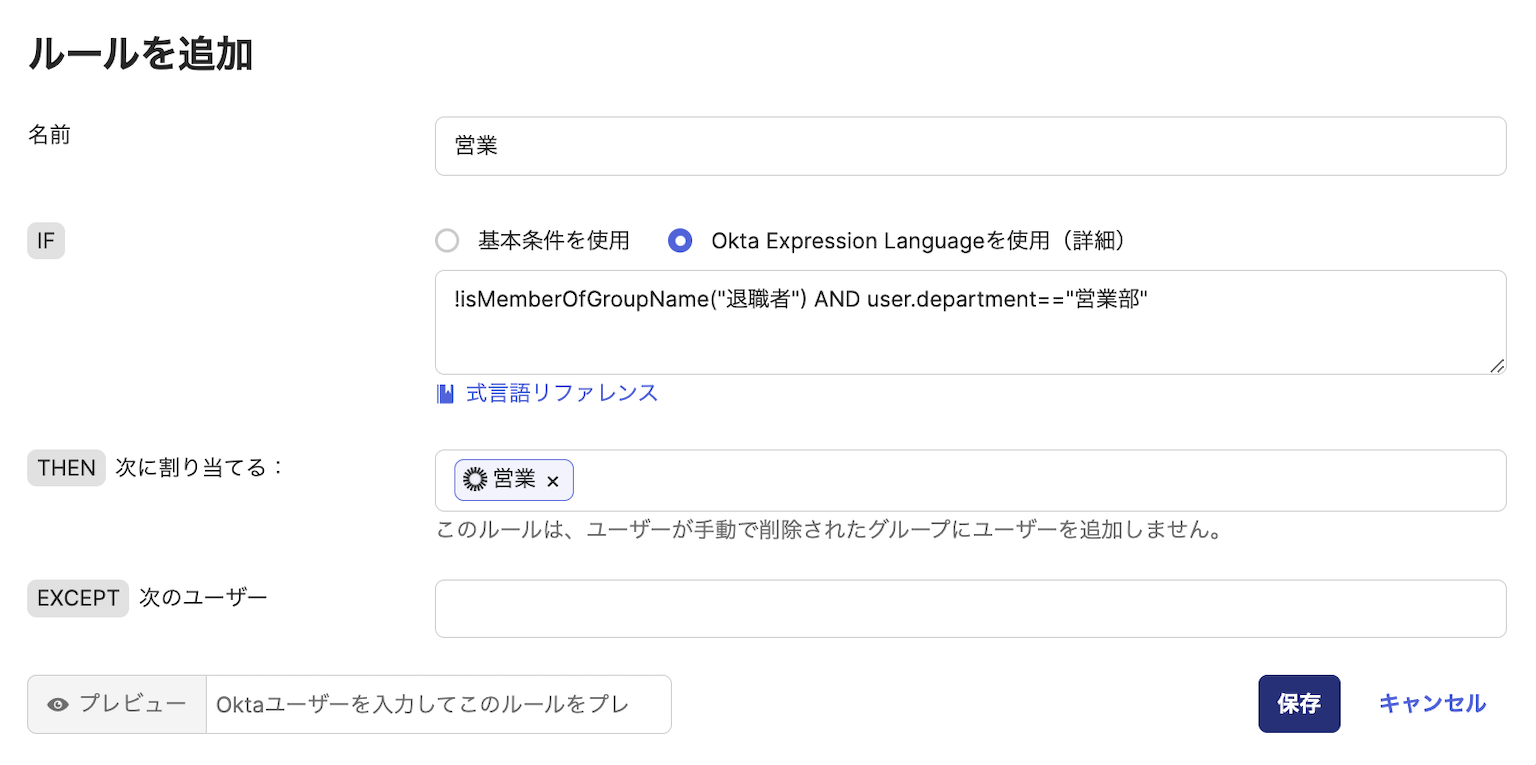1536x765 pixels.
Task: Open the 式言語リファレンス link
Action: (x=561, y=393)
